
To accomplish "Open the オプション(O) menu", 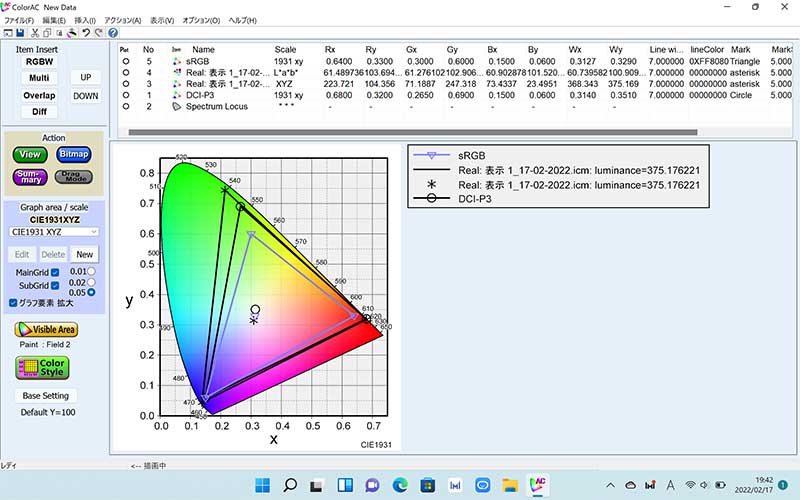I will click(x=201, y=20).
